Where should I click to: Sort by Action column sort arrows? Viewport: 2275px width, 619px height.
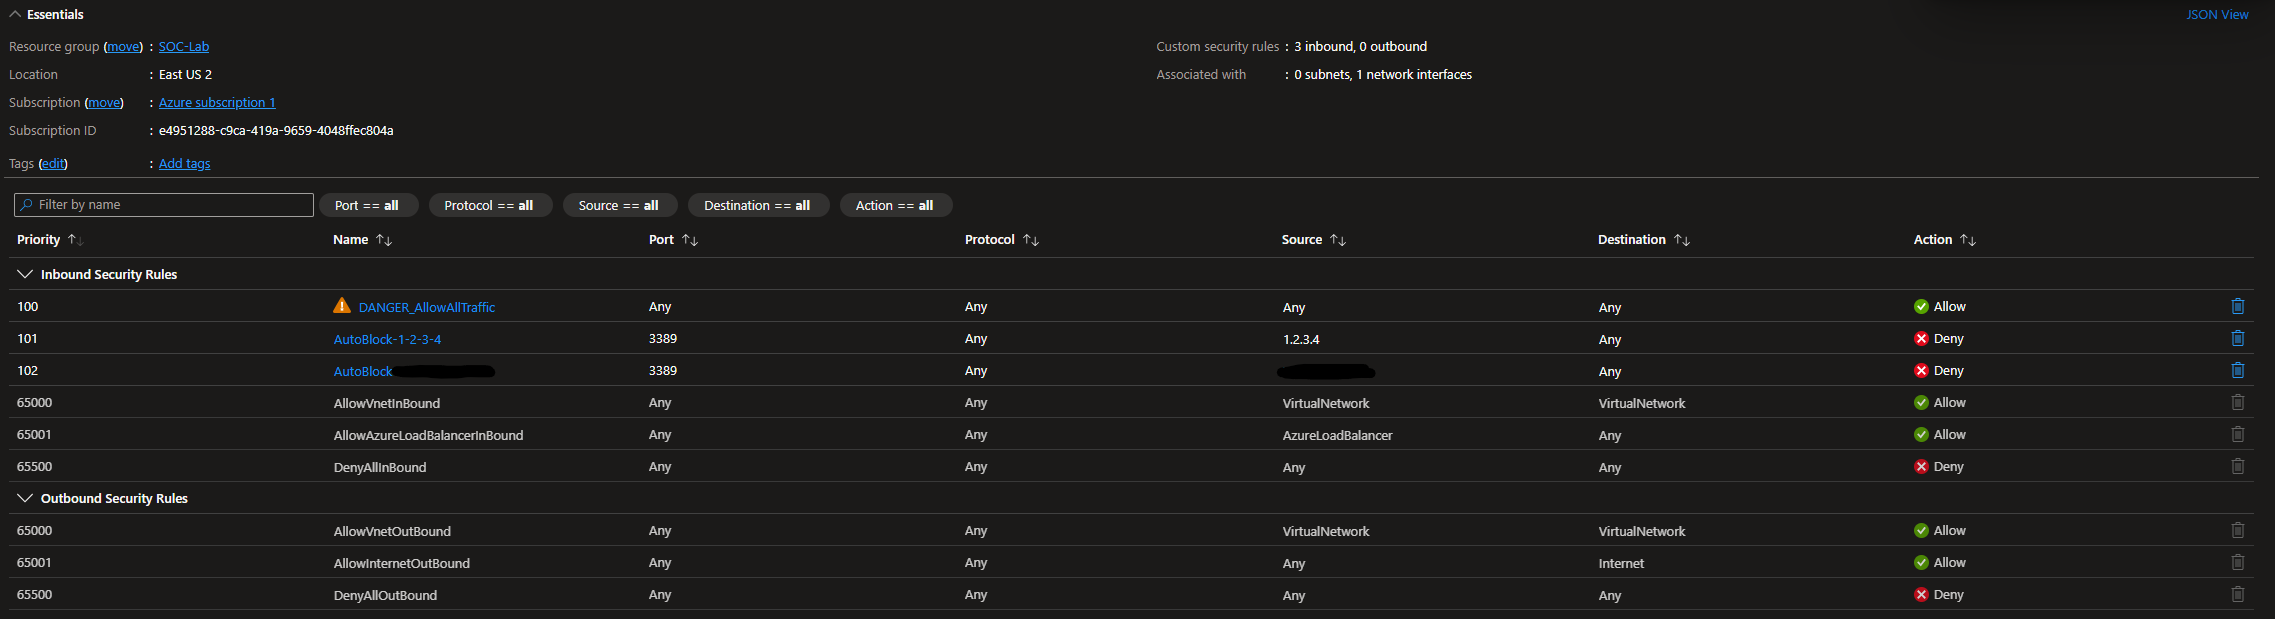coord(1968,240)
